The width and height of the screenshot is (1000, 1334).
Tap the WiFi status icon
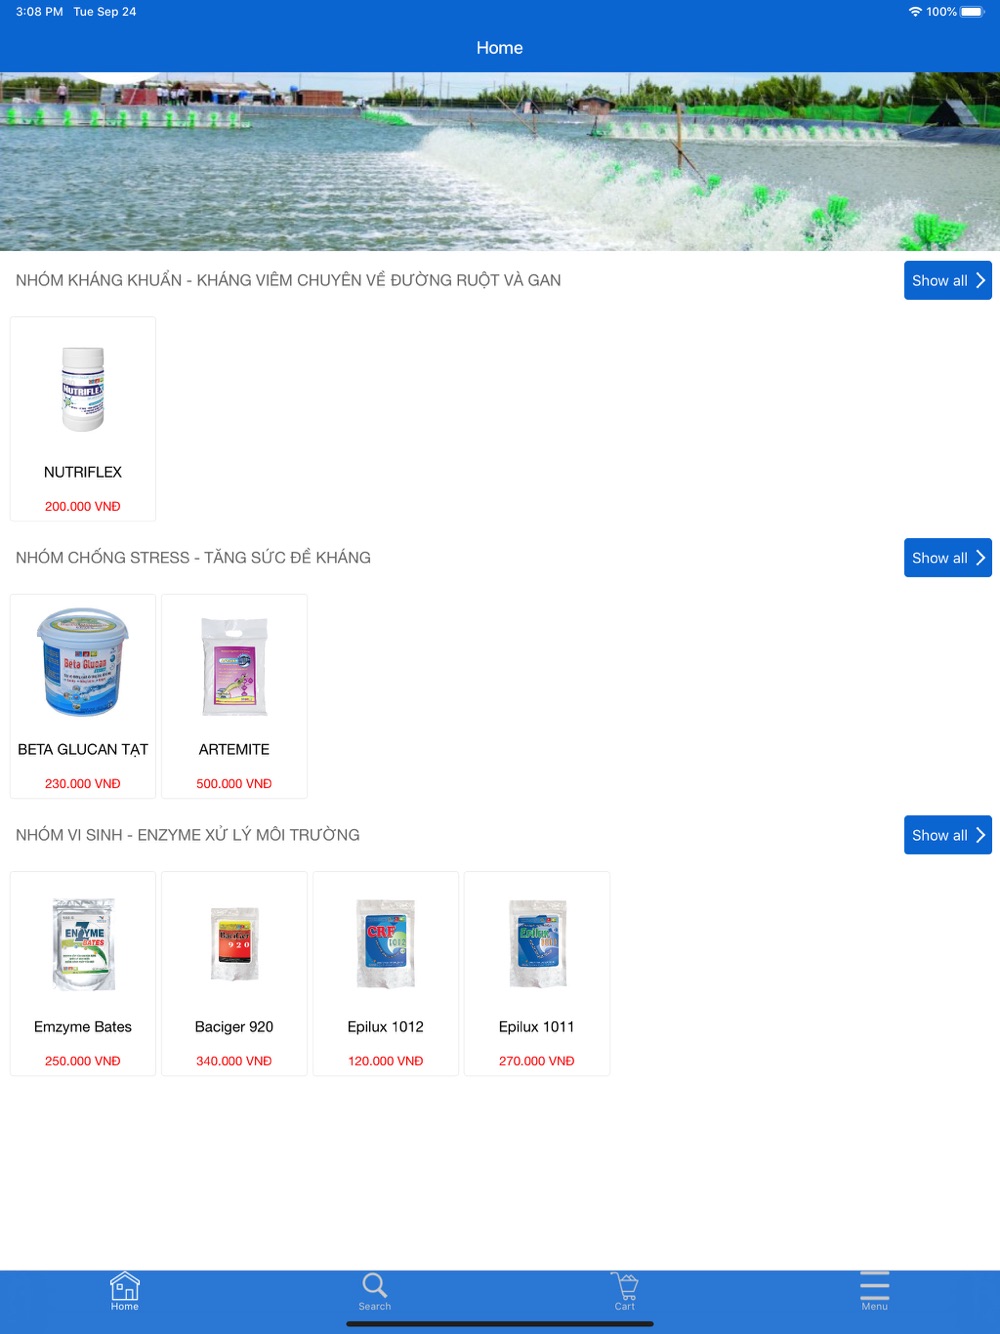point(915,12)
